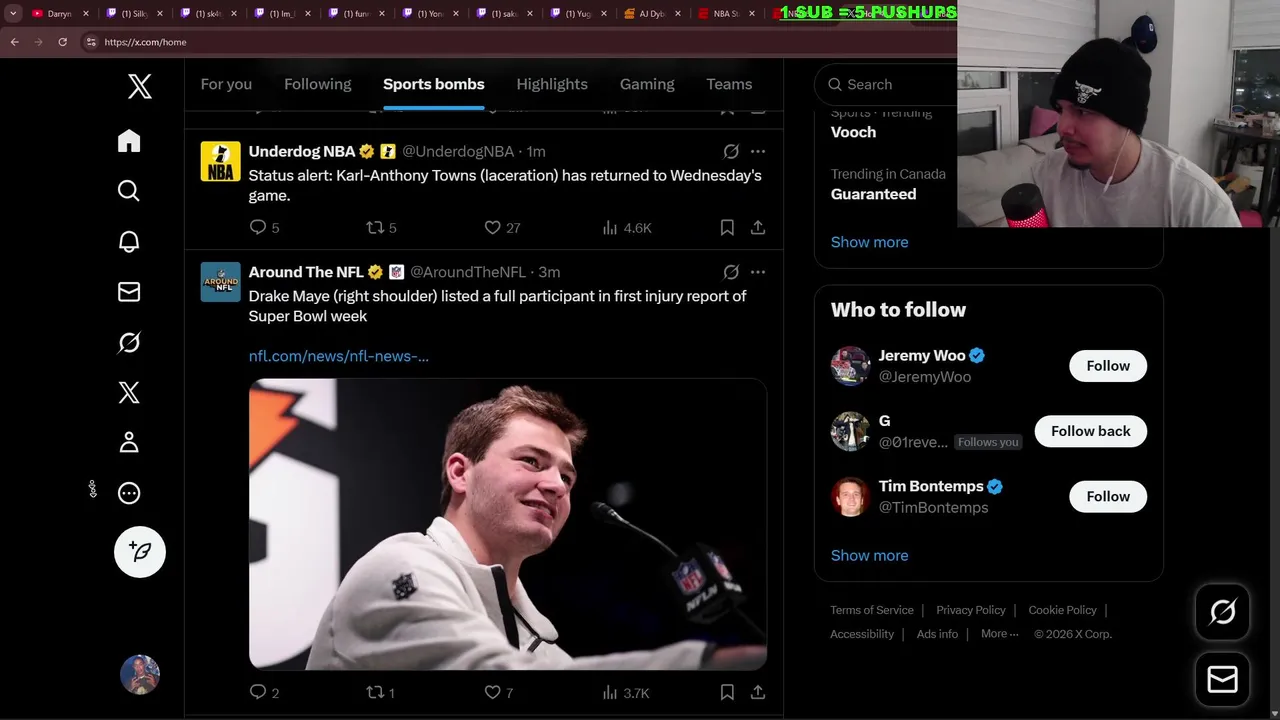Screen dimensions: 1280x720
Task: Switch to the For you tab
Action: (x=226, y=84)
